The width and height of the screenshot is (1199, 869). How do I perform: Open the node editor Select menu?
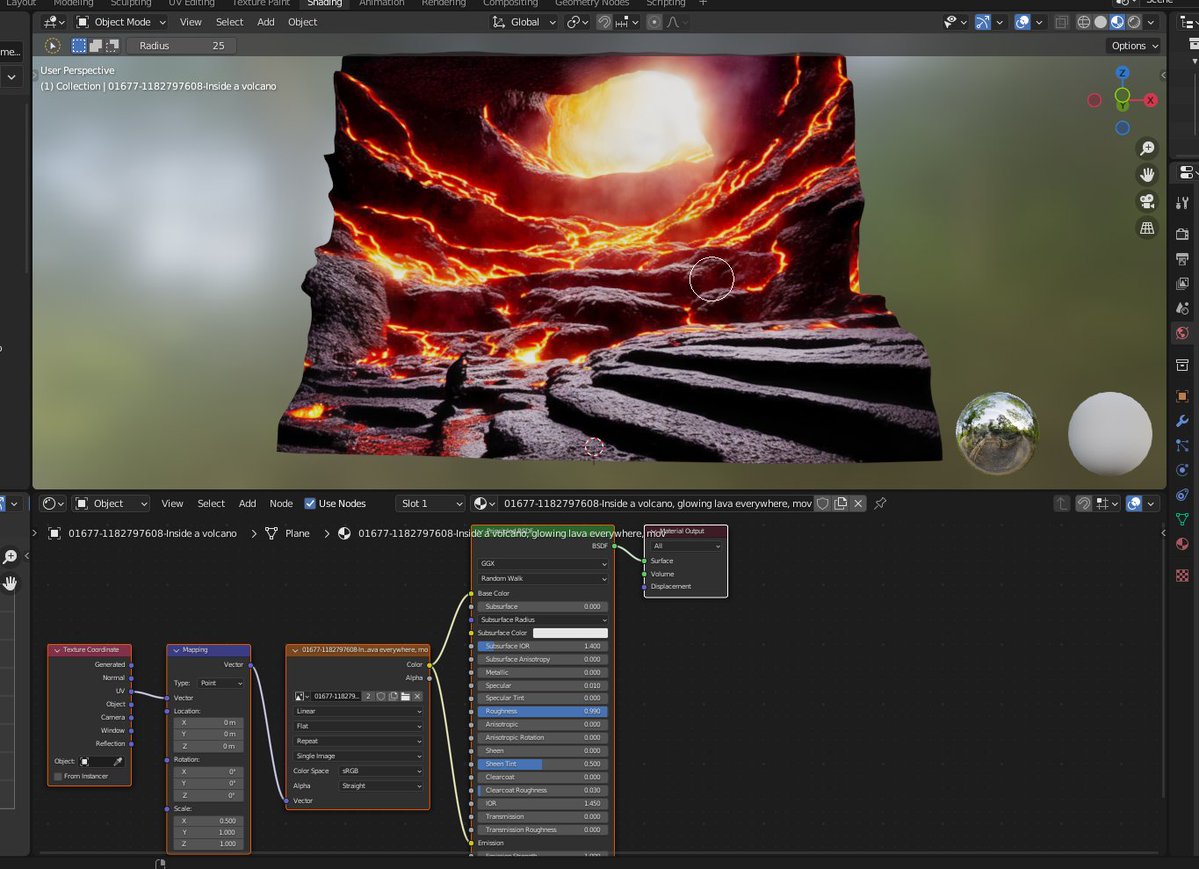coord(211,503)
